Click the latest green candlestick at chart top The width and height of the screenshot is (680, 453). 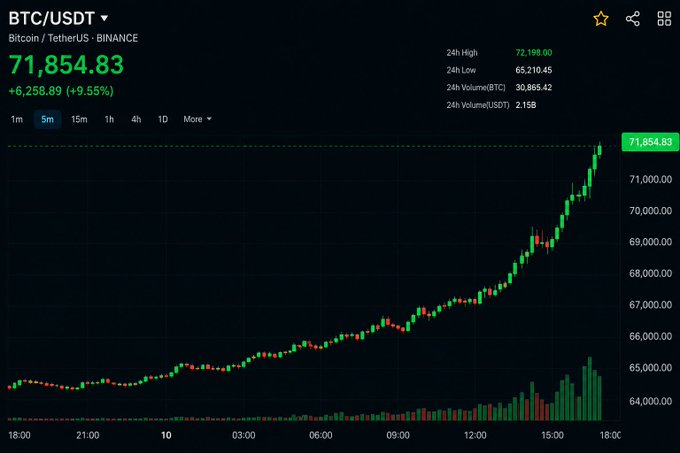click(600, 150)
